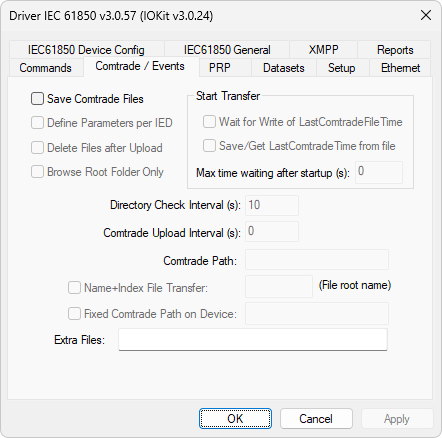
Task: Click the 'Comtrade Path:' label
Action: (200, 261)
